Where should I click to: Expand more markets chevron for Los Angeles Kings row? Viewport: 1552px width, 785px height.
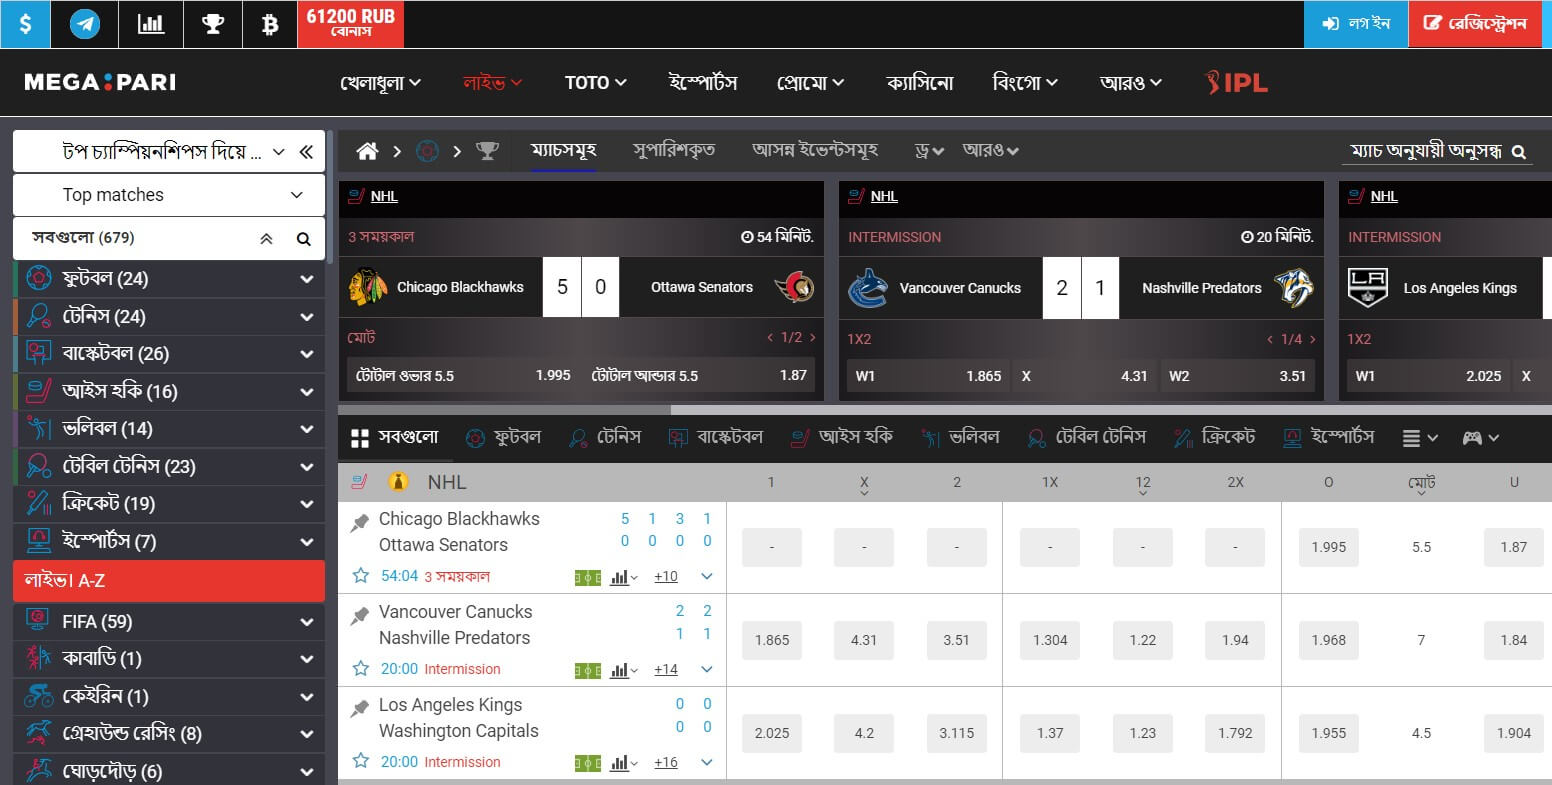(707, 762)
